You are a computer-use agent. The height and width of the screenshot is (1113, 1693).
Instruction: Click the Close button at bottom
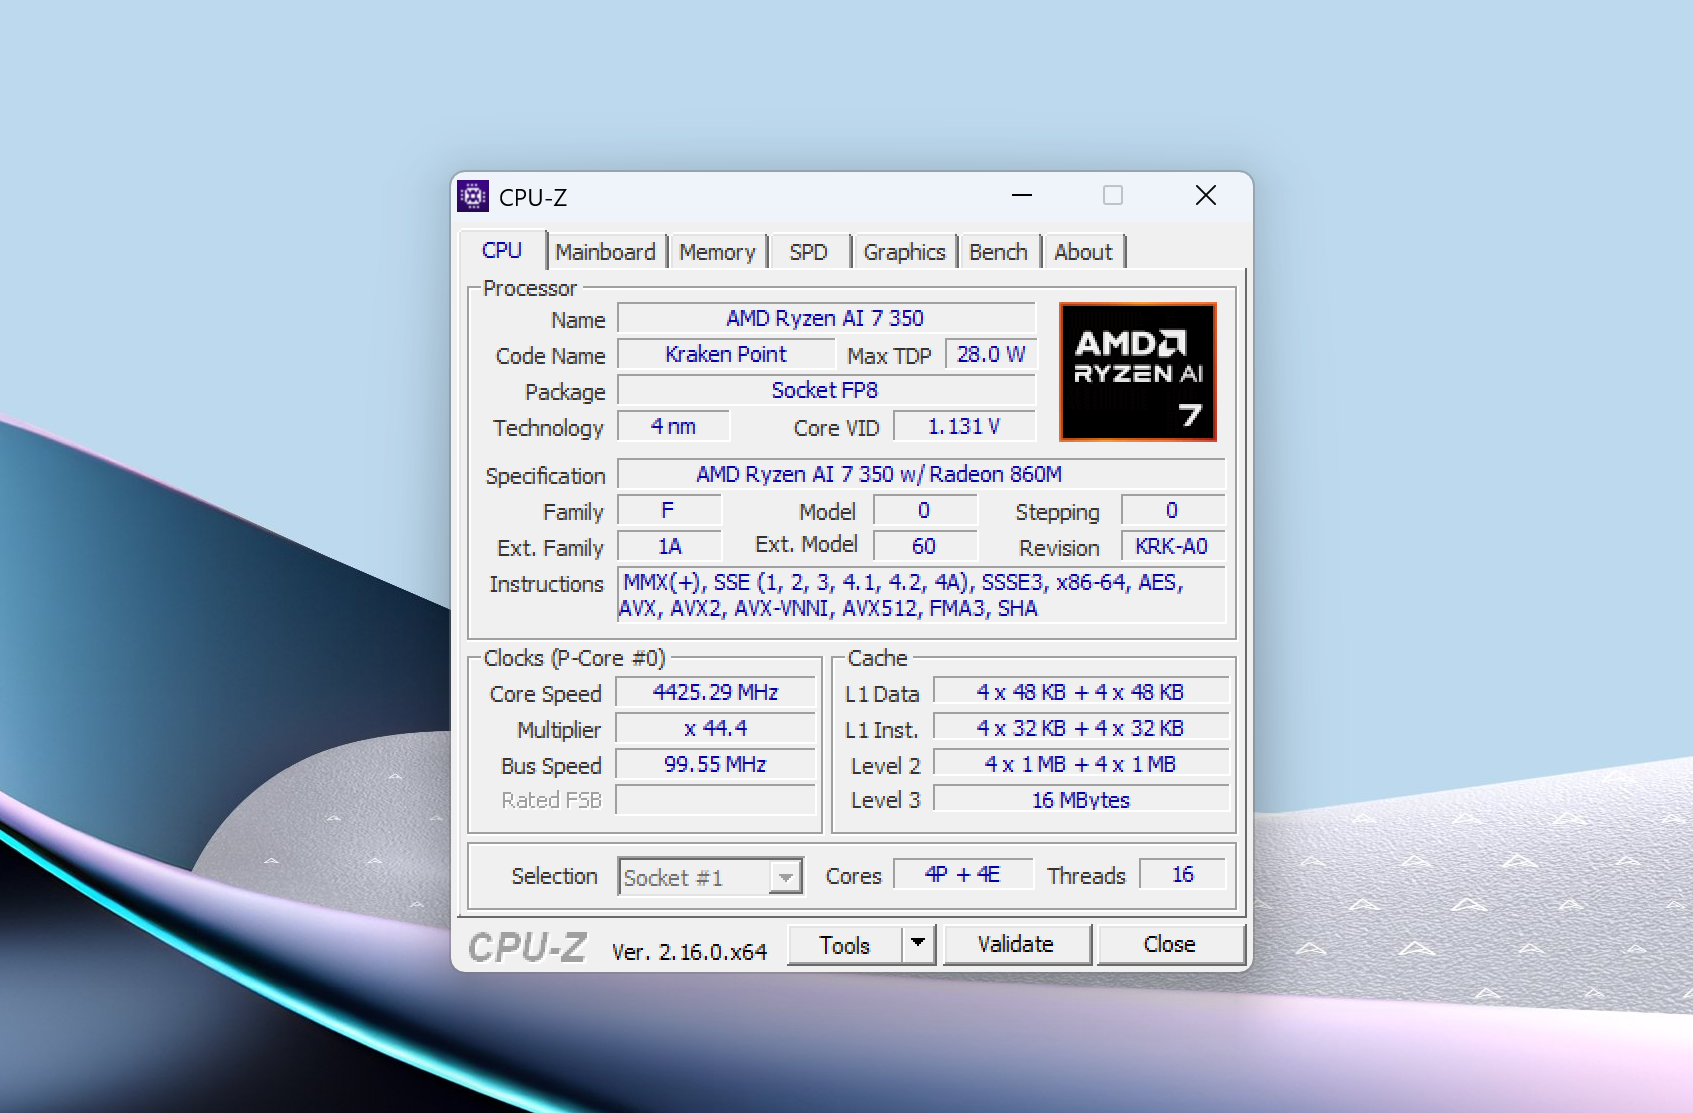pos(1170,944)
